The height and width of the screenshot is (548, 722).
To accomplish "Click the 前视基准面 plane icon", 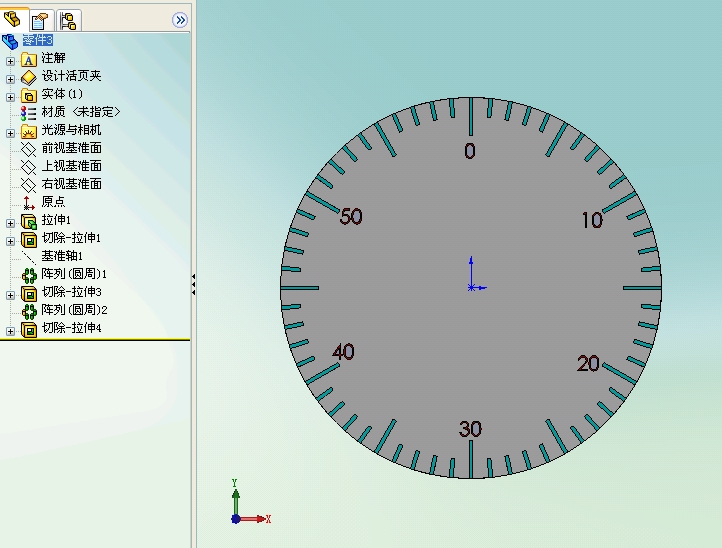I will tap(29, 149).
